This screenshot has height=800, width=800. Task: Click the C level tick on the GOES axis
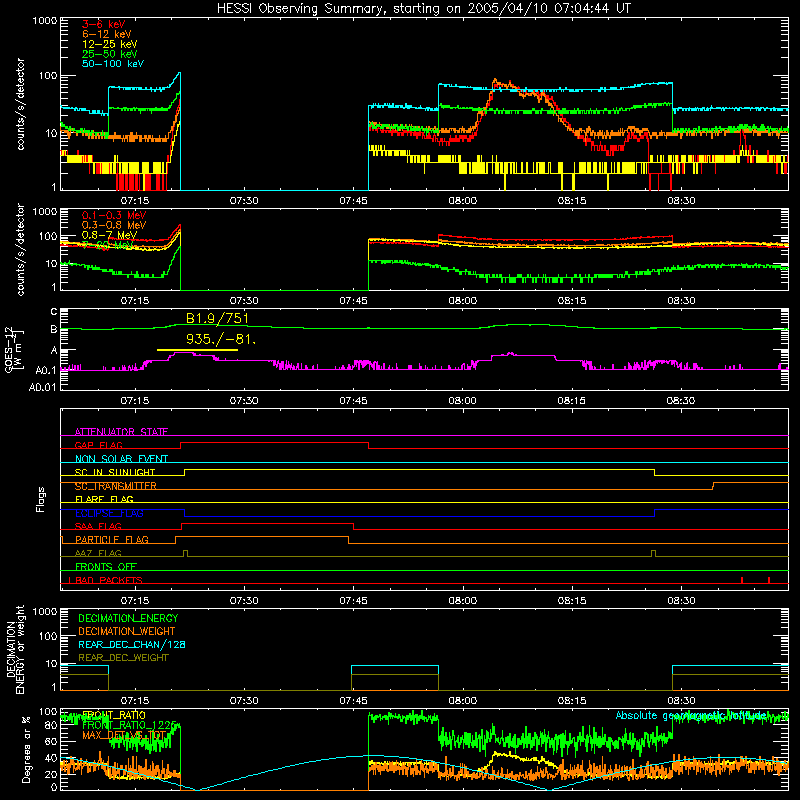coord(55,312)
